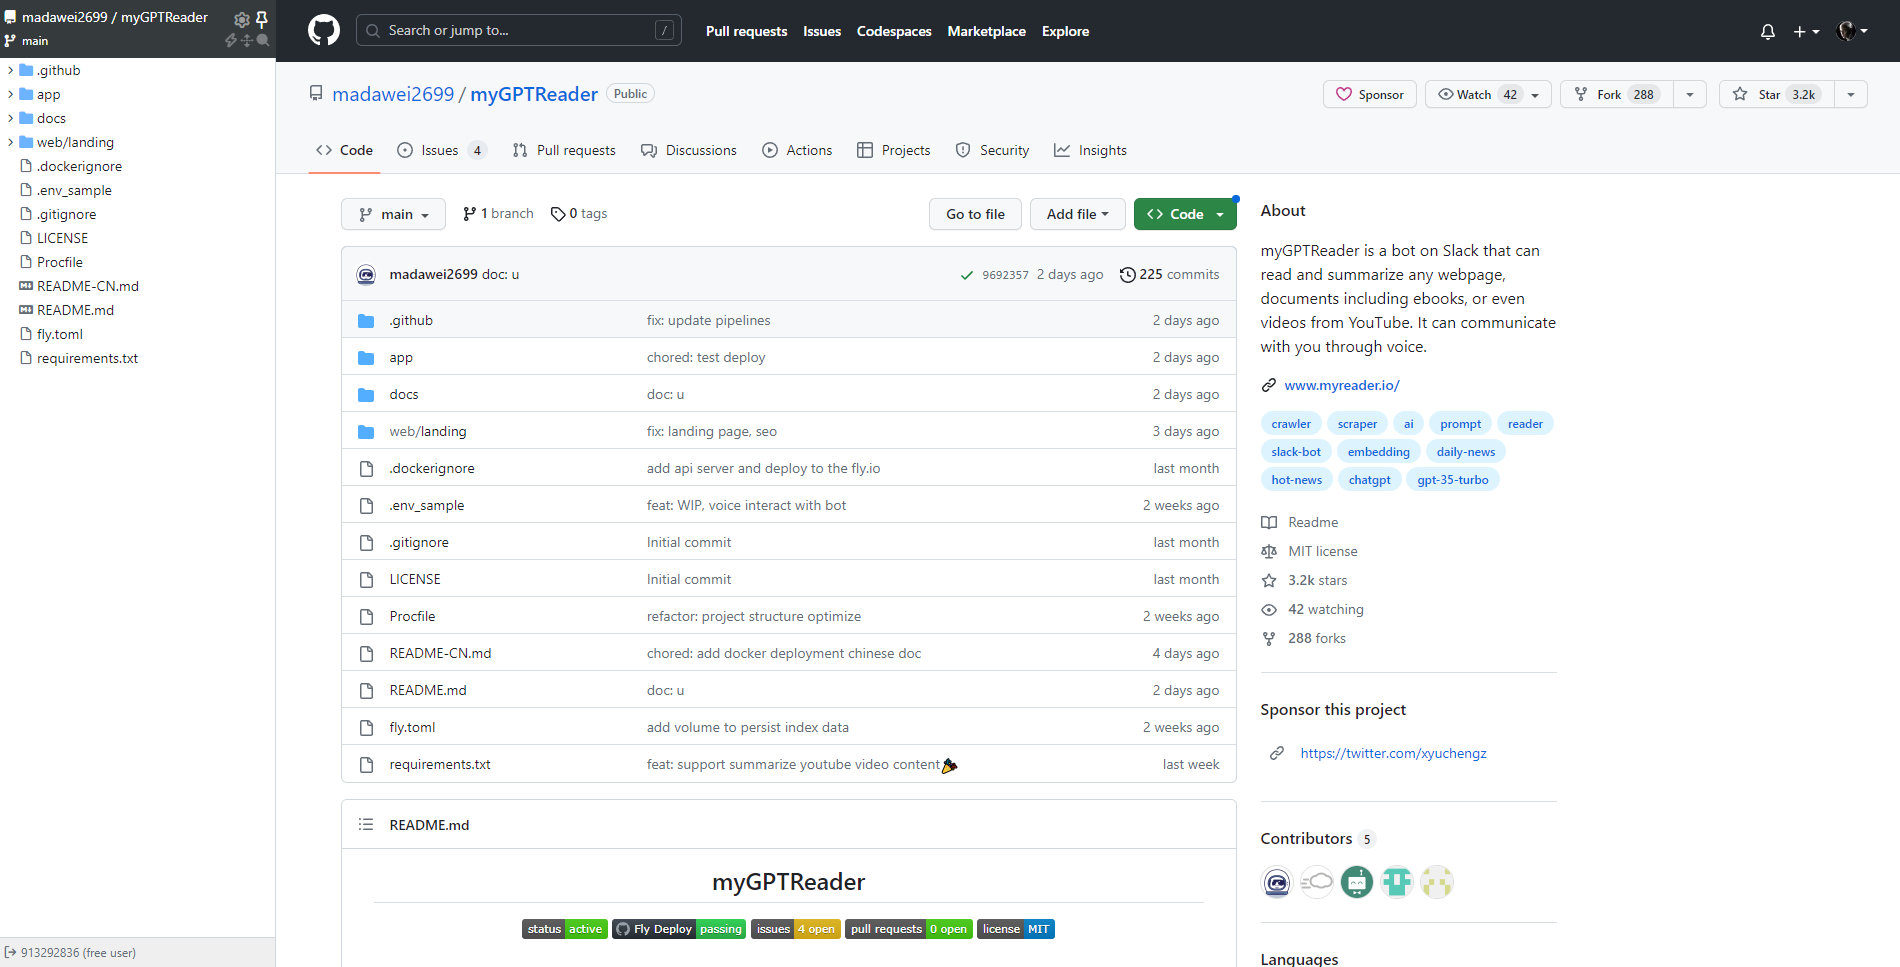View the 1 branch link
1900x967 pixels.
[498, 213]
